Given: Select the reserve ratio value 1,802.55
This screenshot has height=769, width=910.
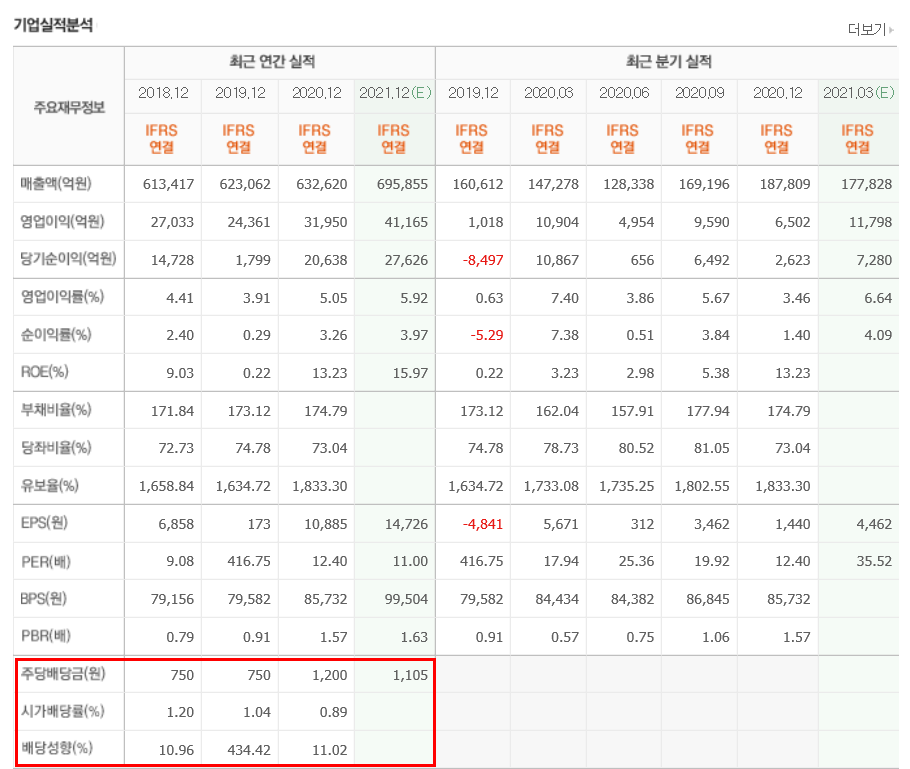Looking at the screenshot, I should coord(702,486).
